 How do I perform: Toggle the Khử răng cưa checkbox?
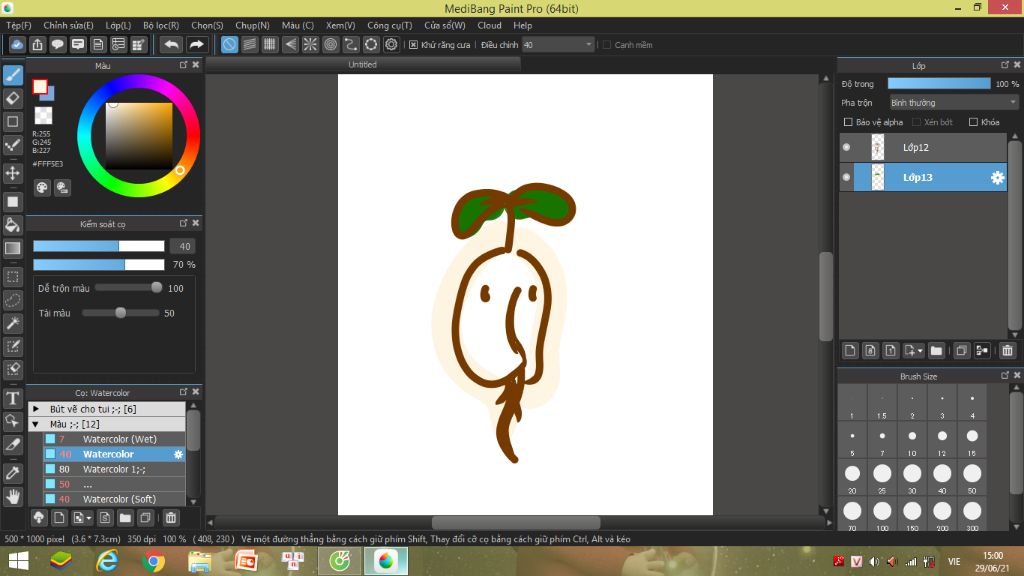[413, 44]
